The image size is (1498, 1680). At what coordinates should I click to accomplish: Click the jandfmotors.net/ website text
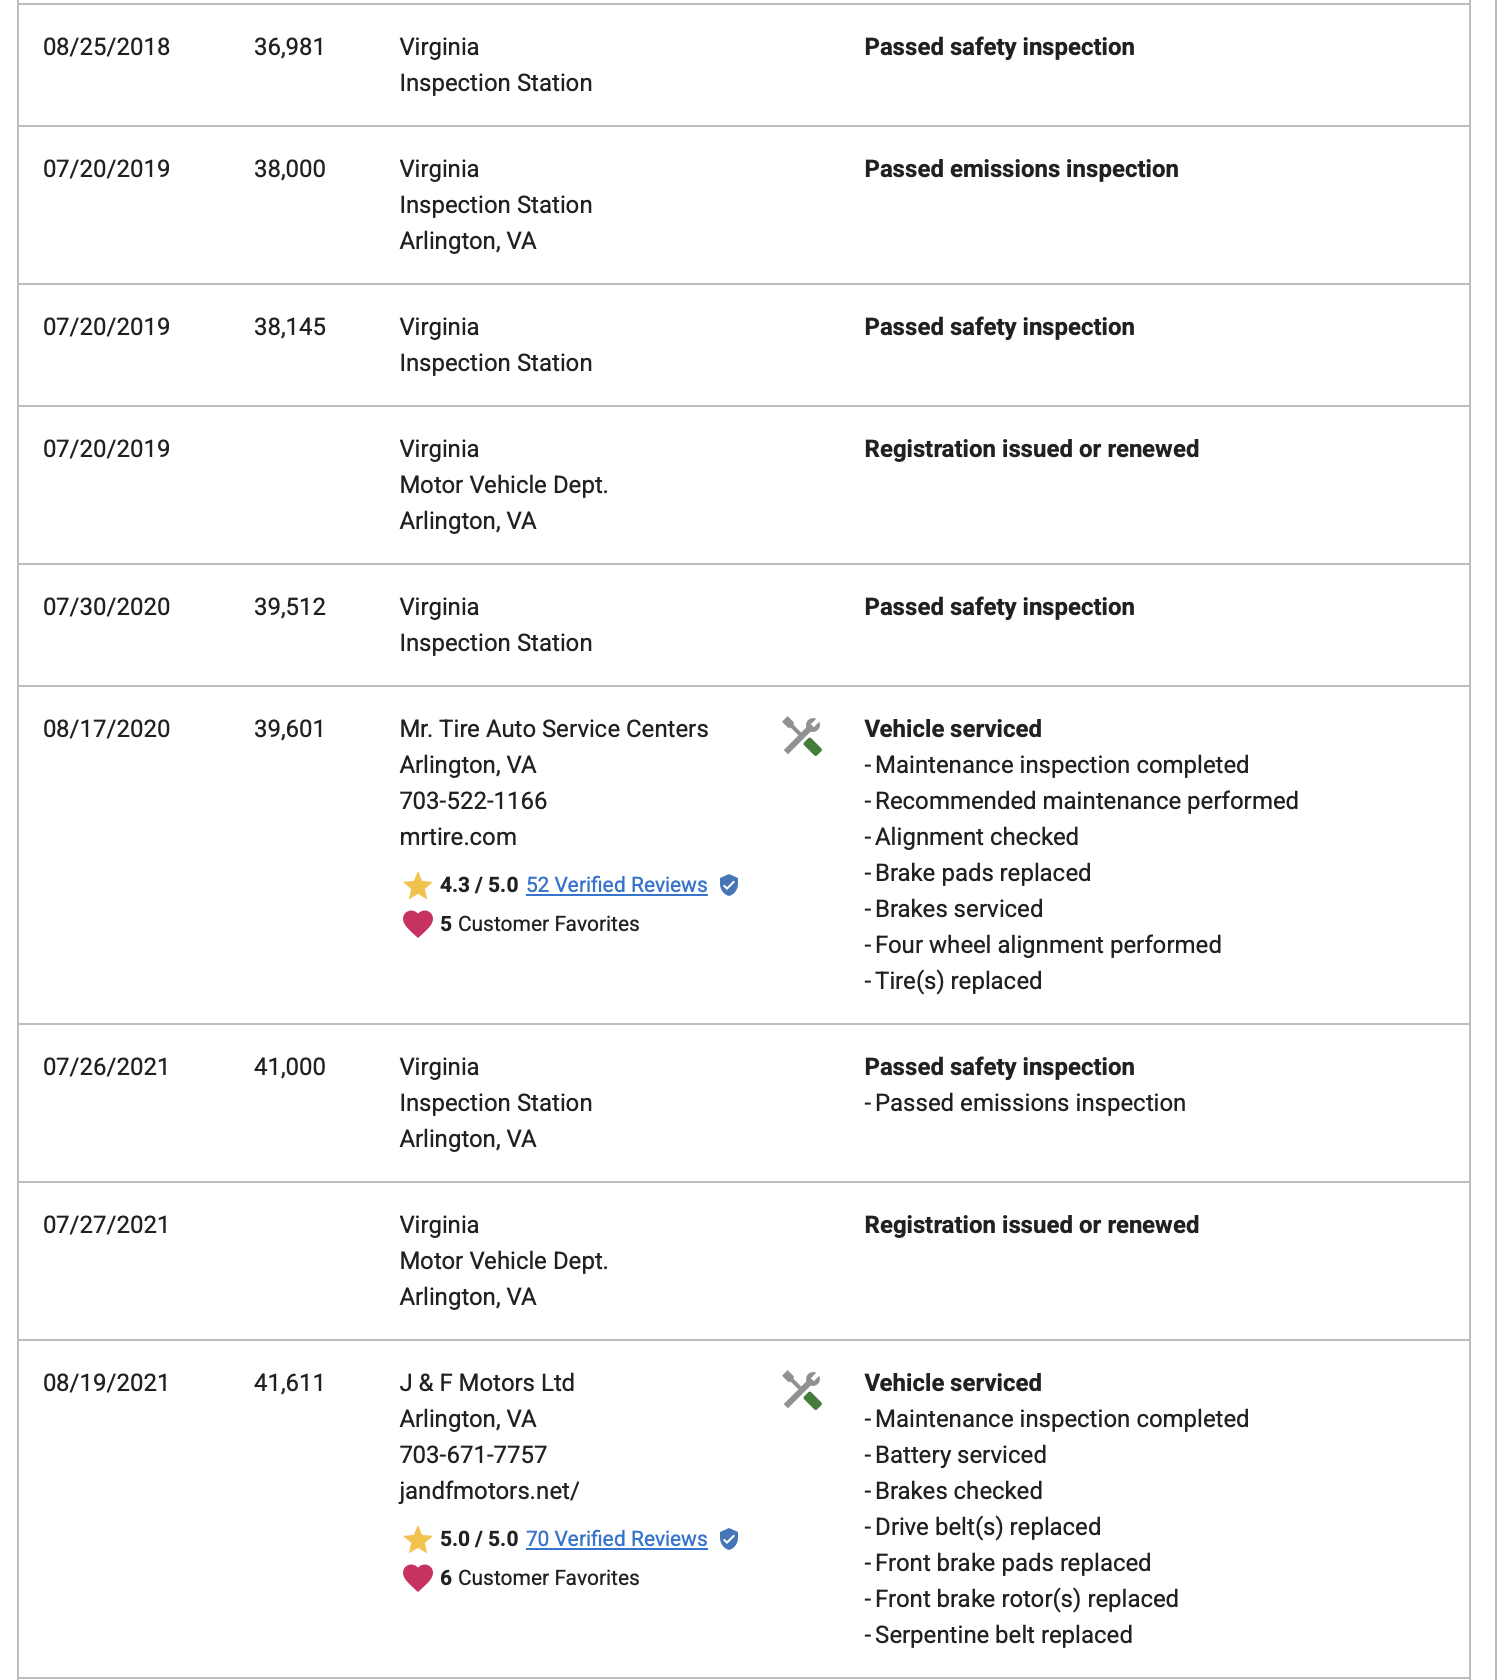pyautogui.click(x=489, y=1491)
